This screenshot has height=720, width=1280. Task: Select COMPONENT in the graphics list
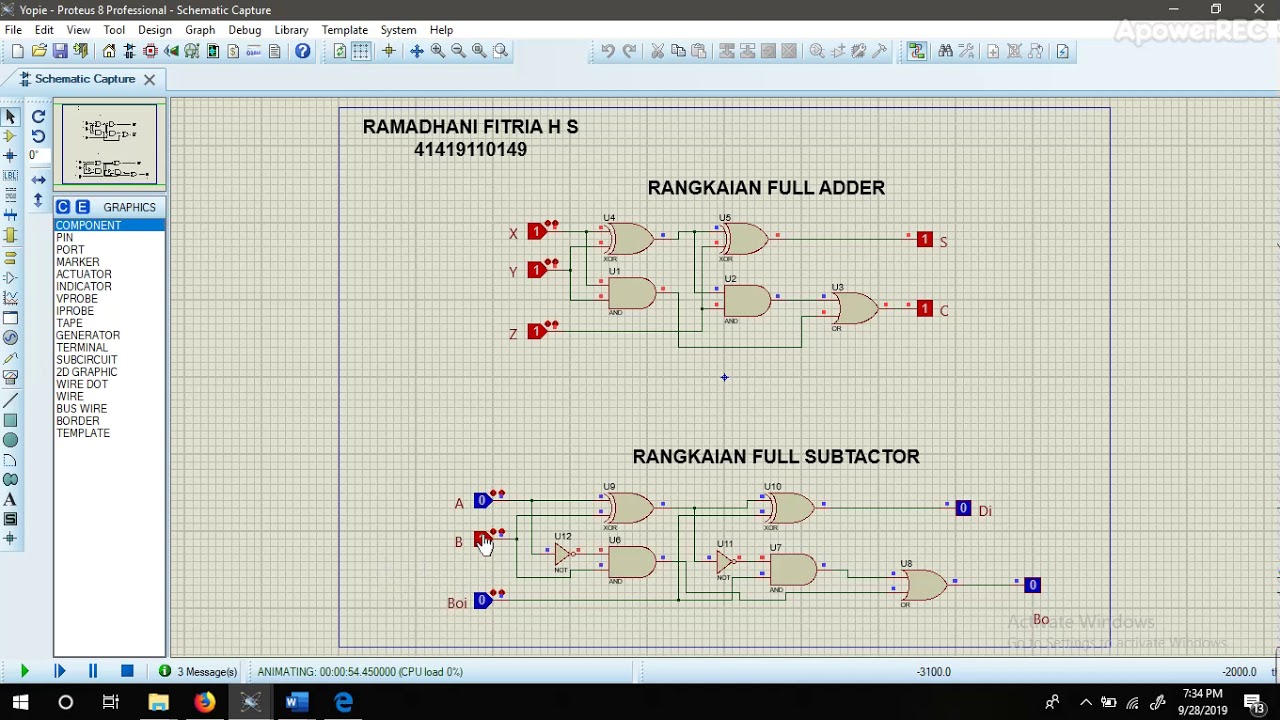click(x=109, y=225)
